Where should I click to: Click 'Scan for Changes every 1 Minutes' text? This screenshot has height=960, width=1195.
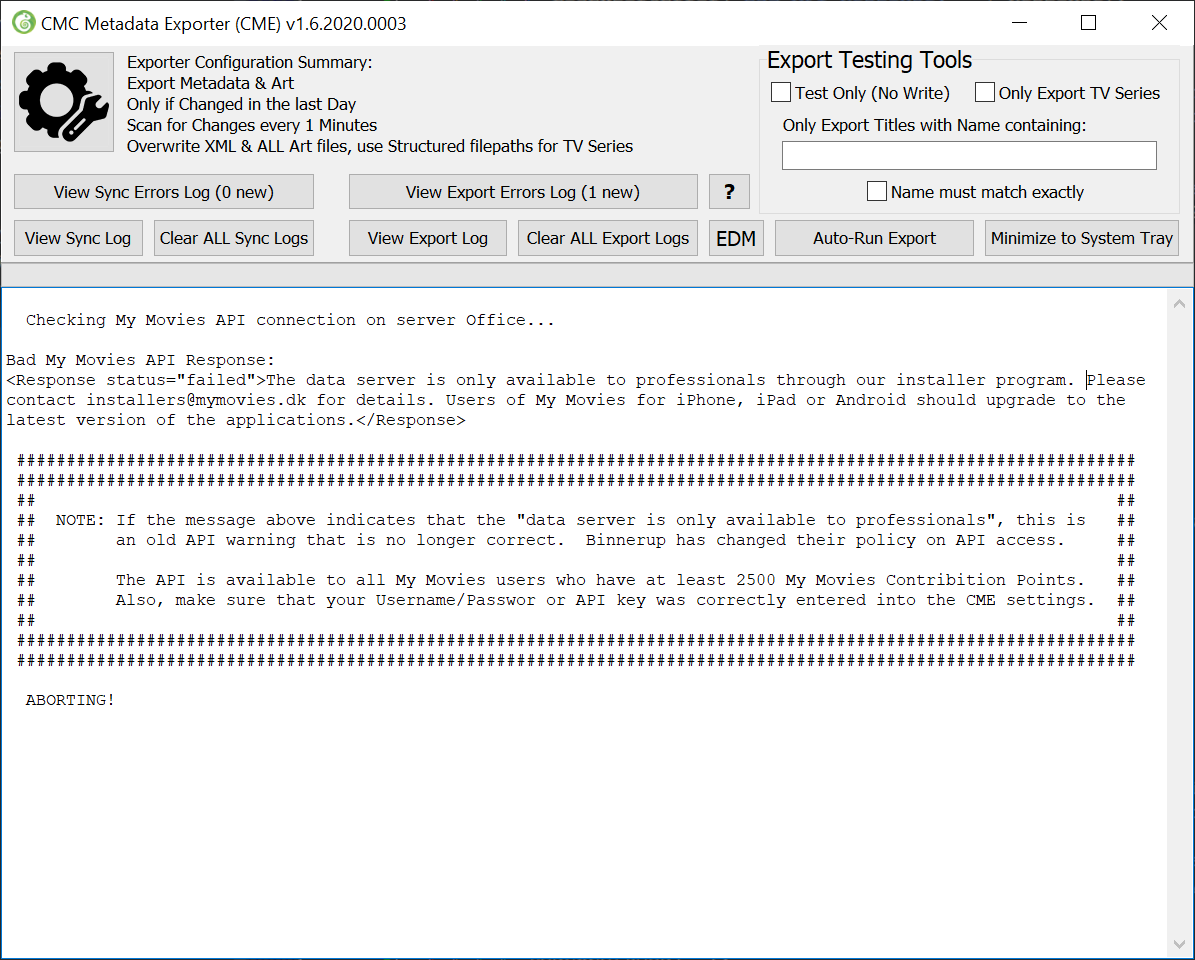[252, 125]
